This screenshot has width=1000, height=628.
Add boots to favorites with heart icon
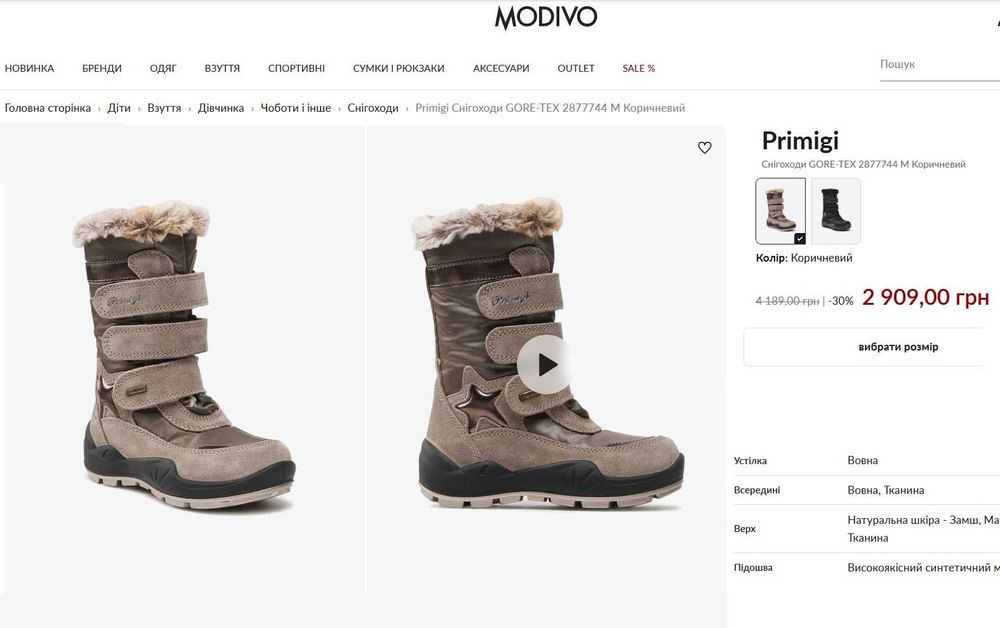tap(704, 148)
